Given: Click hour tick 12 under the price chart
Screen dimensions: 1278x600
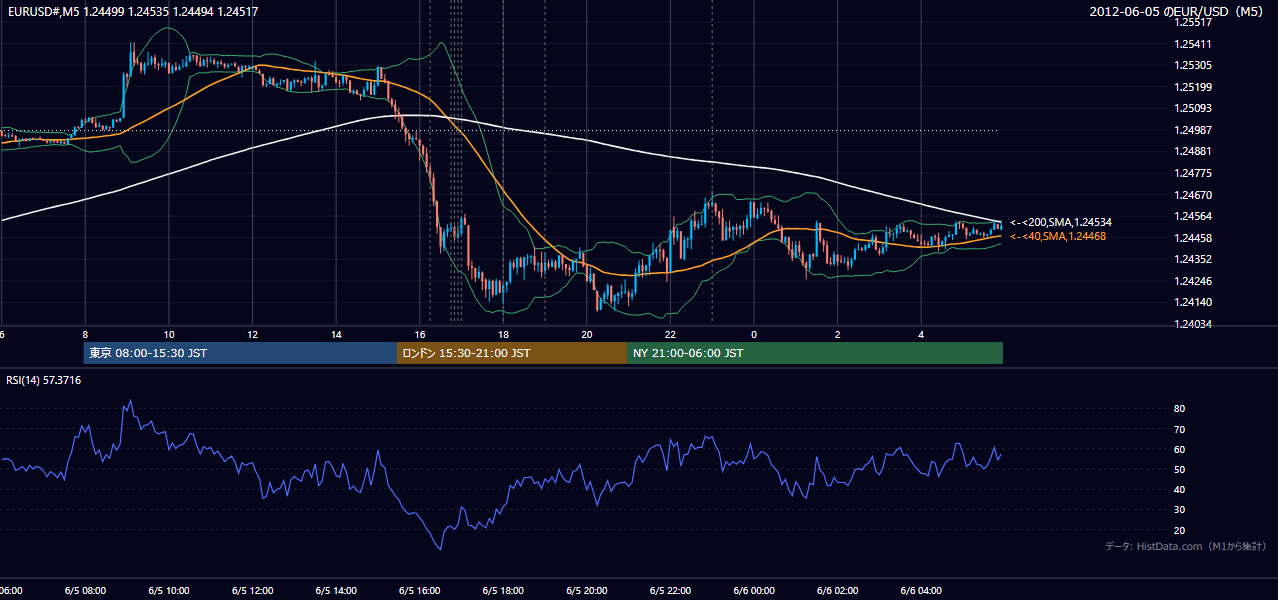Looking at the screenshot, I should 252,334.
